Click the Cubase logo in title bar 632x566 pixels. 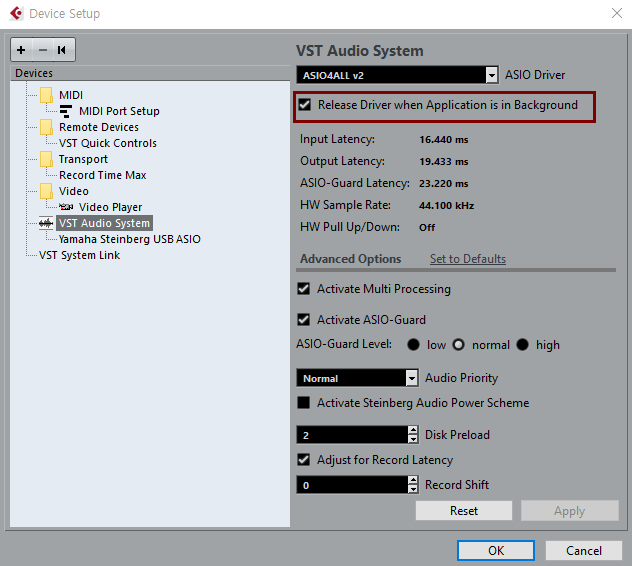pyautogui.click(x=16, y=13)
